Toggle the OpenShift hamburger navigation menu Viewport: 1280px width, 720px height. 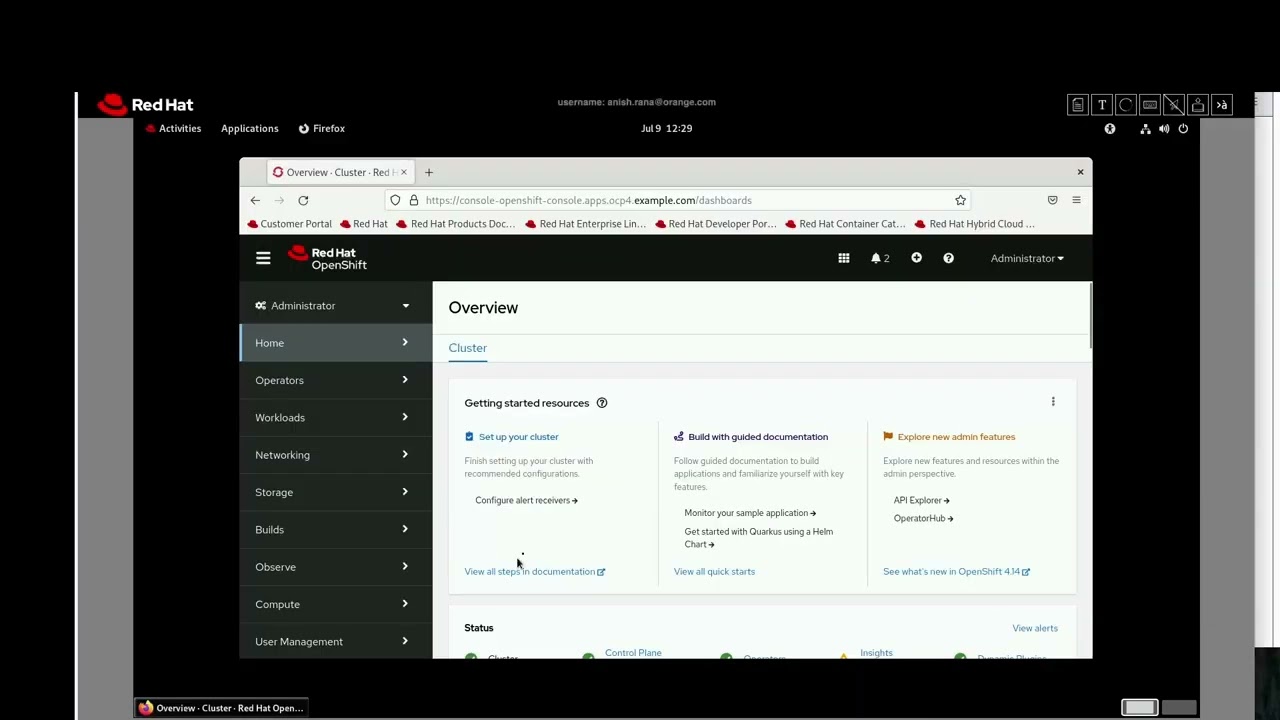263,258
